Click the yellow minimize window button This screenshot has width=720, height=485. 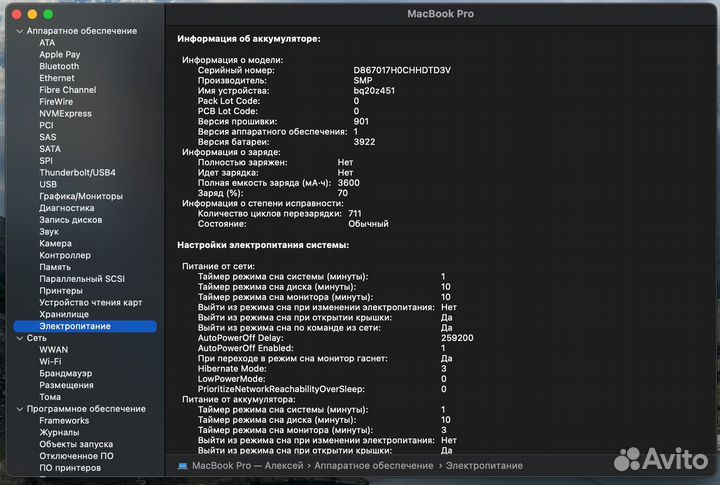(32, 14)
